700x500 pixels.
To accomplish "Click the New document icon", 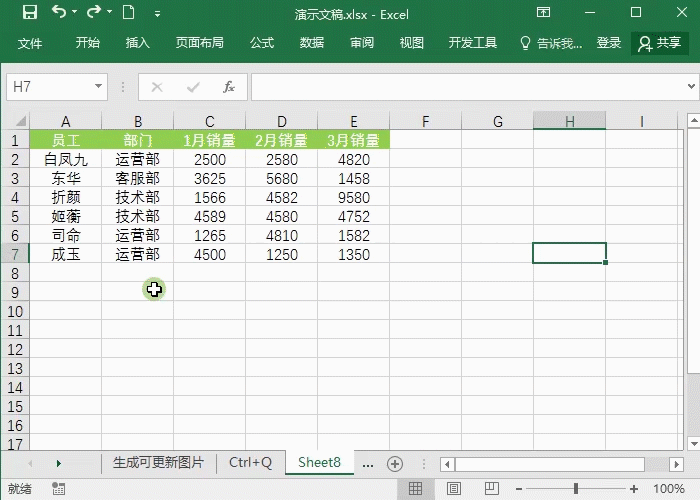I will (x=128, y=13).
